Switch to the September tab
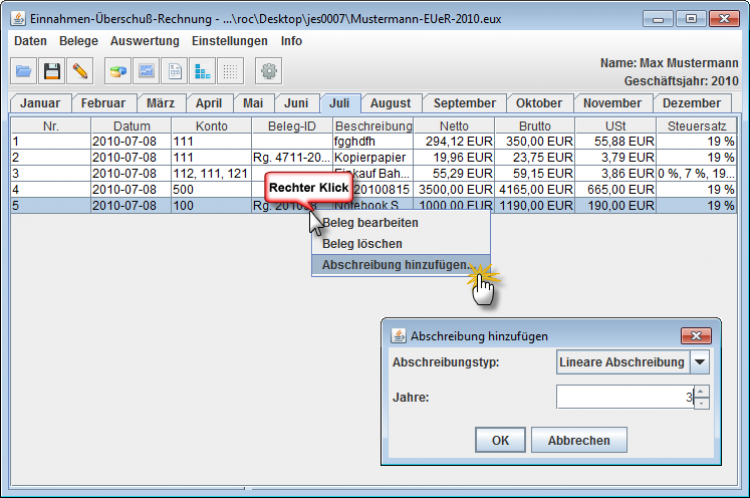750x498 pixels. point(464,103)
